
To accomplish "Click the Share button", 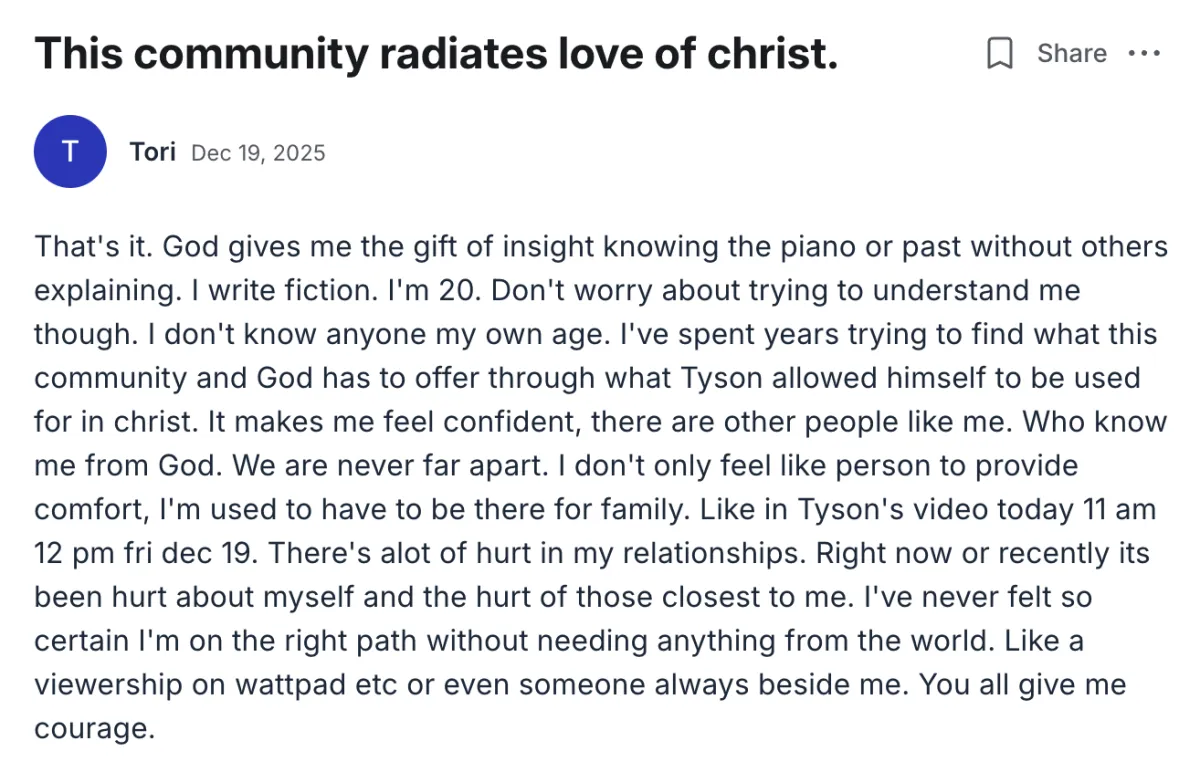I will coord(1071,53).
